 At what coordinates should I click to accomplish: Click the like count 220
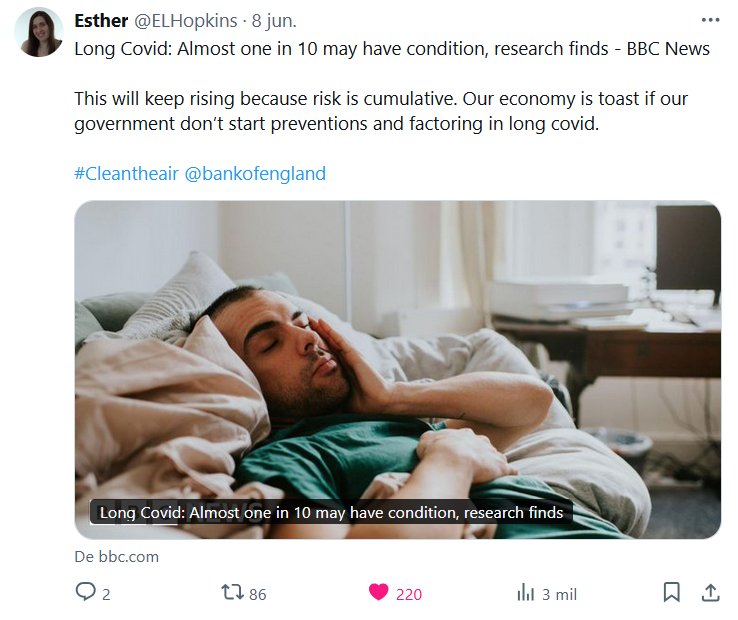click(x=409, y=594)
